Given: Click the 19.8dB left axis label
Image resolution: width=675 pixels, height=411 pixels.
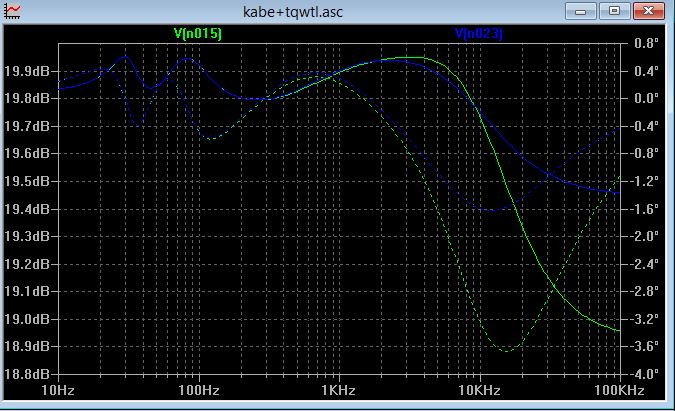Looking at the screenshot, I should click(27, 99).
